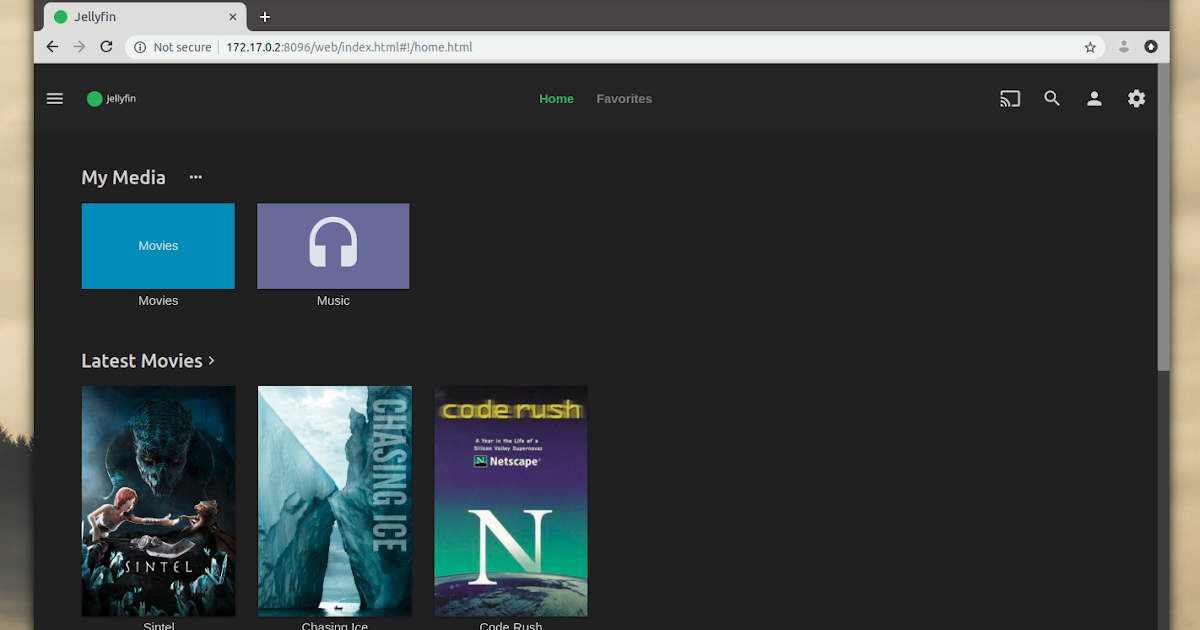Open the Code Rush movie poster
Screen dimensions: 1200x630
[x=511, y=501]
